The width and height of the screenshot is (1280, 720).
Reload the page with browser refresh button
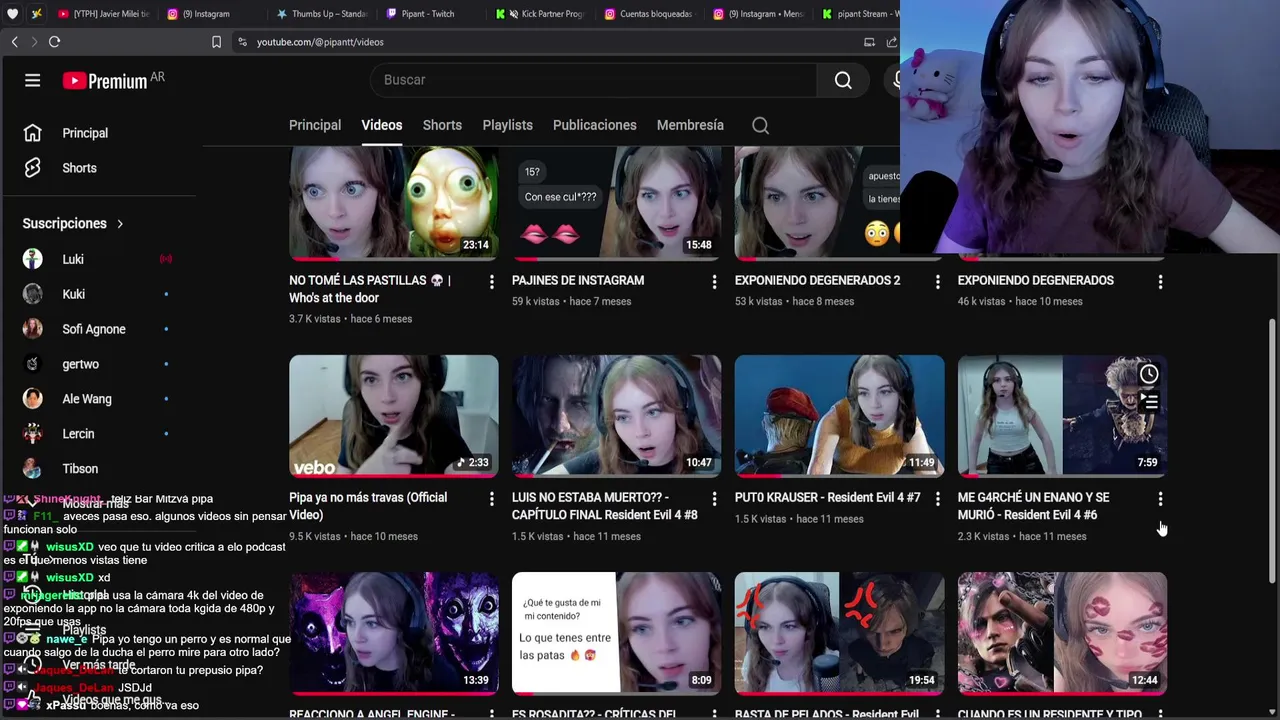point(55,42)
